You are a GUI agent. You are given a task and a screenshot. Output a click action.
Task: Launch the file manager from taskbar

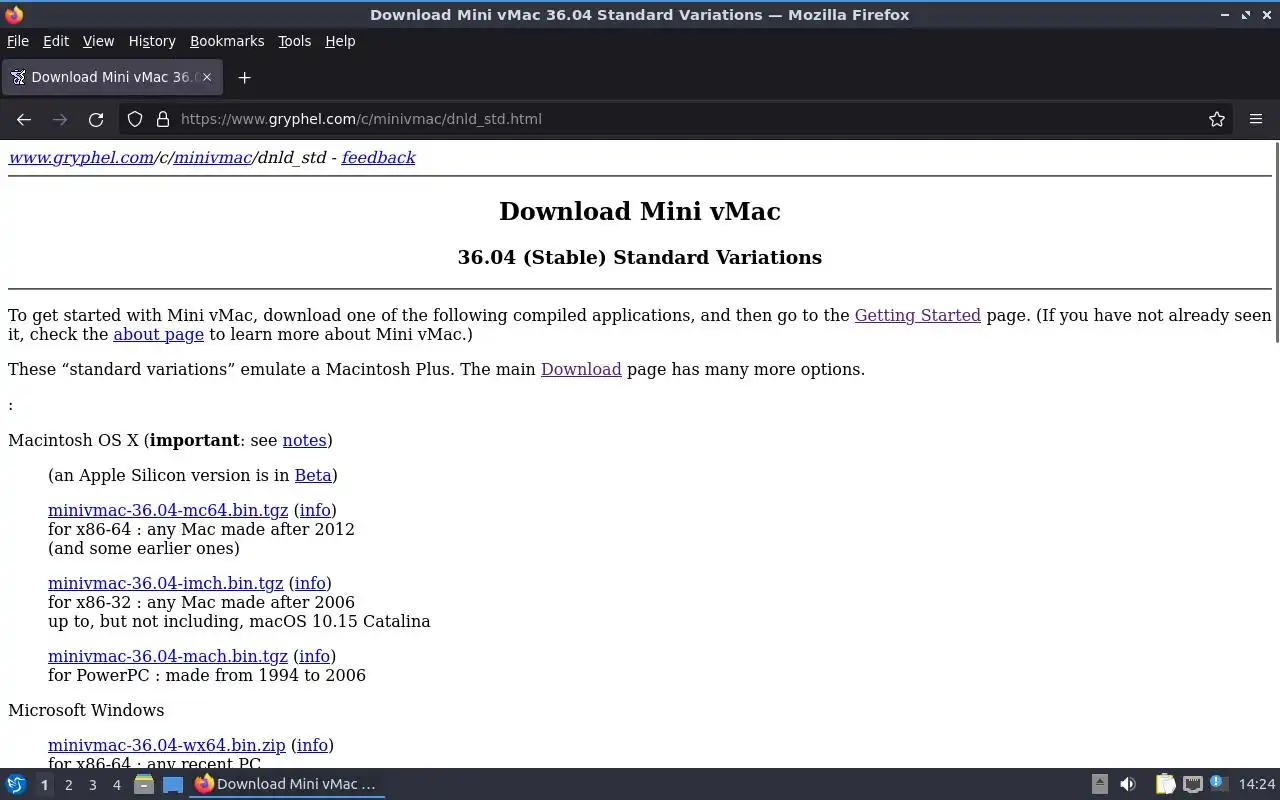tap(144, 784)
